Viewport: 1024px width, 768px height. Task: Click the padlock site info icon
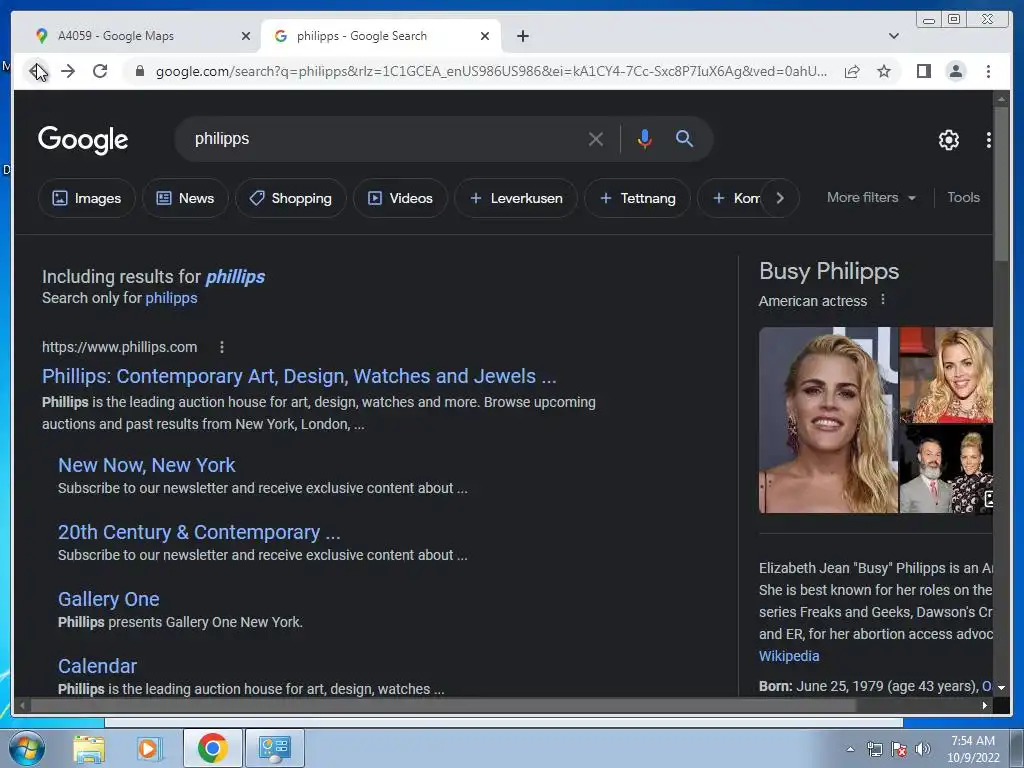coord(140,71)
